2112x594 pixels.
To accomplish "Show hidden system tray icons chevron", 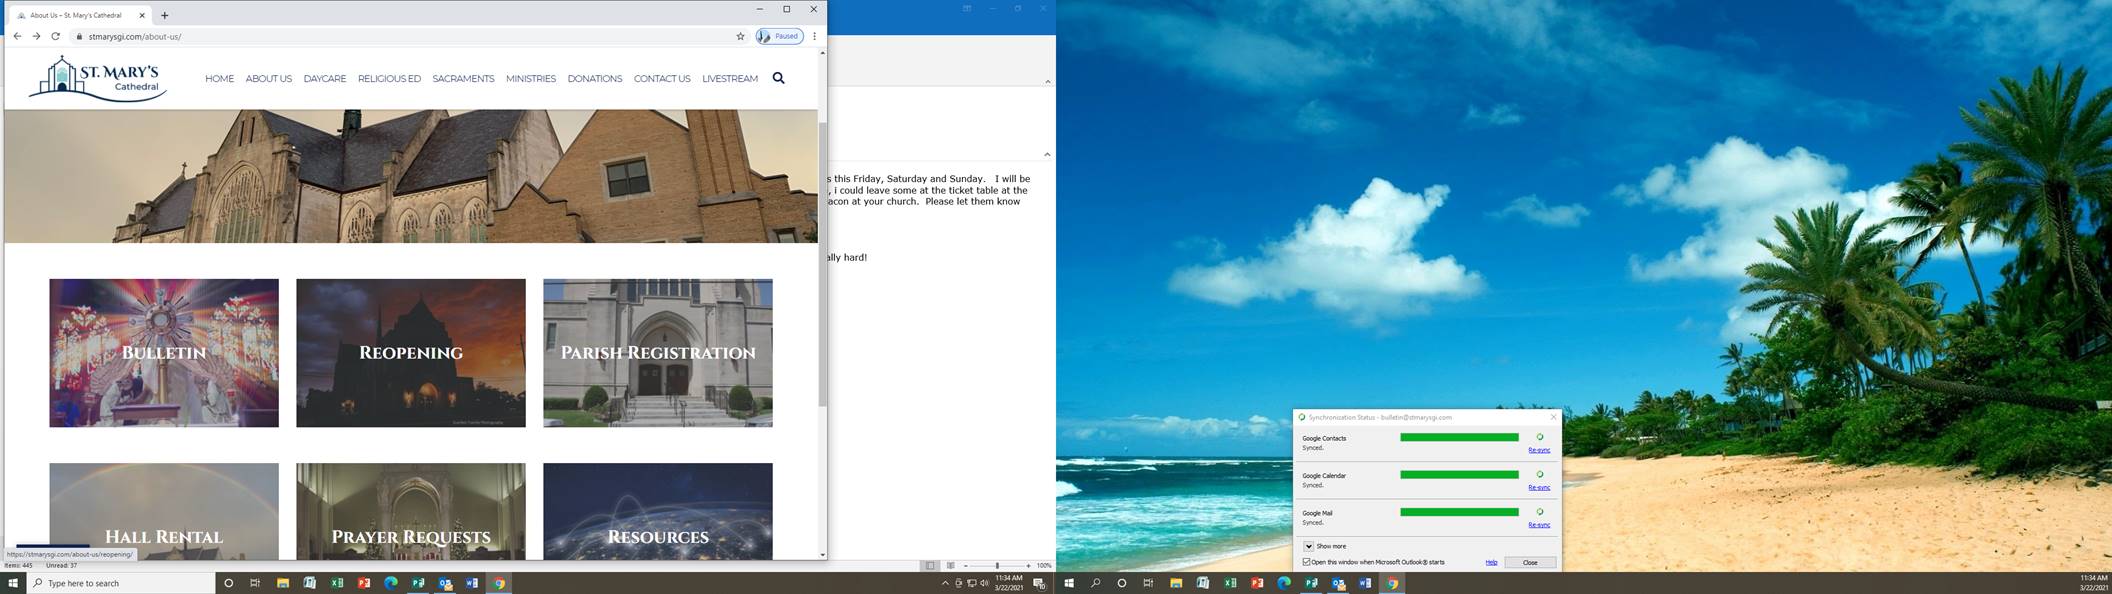I will coord(945,583).
